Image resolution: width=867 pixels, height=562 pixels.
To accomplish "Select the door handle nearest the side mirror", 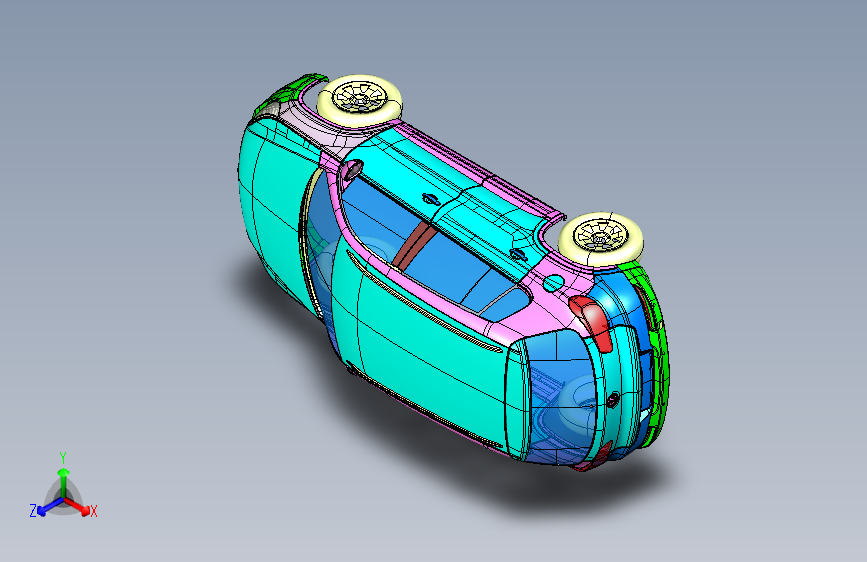I will coord(431,199).
